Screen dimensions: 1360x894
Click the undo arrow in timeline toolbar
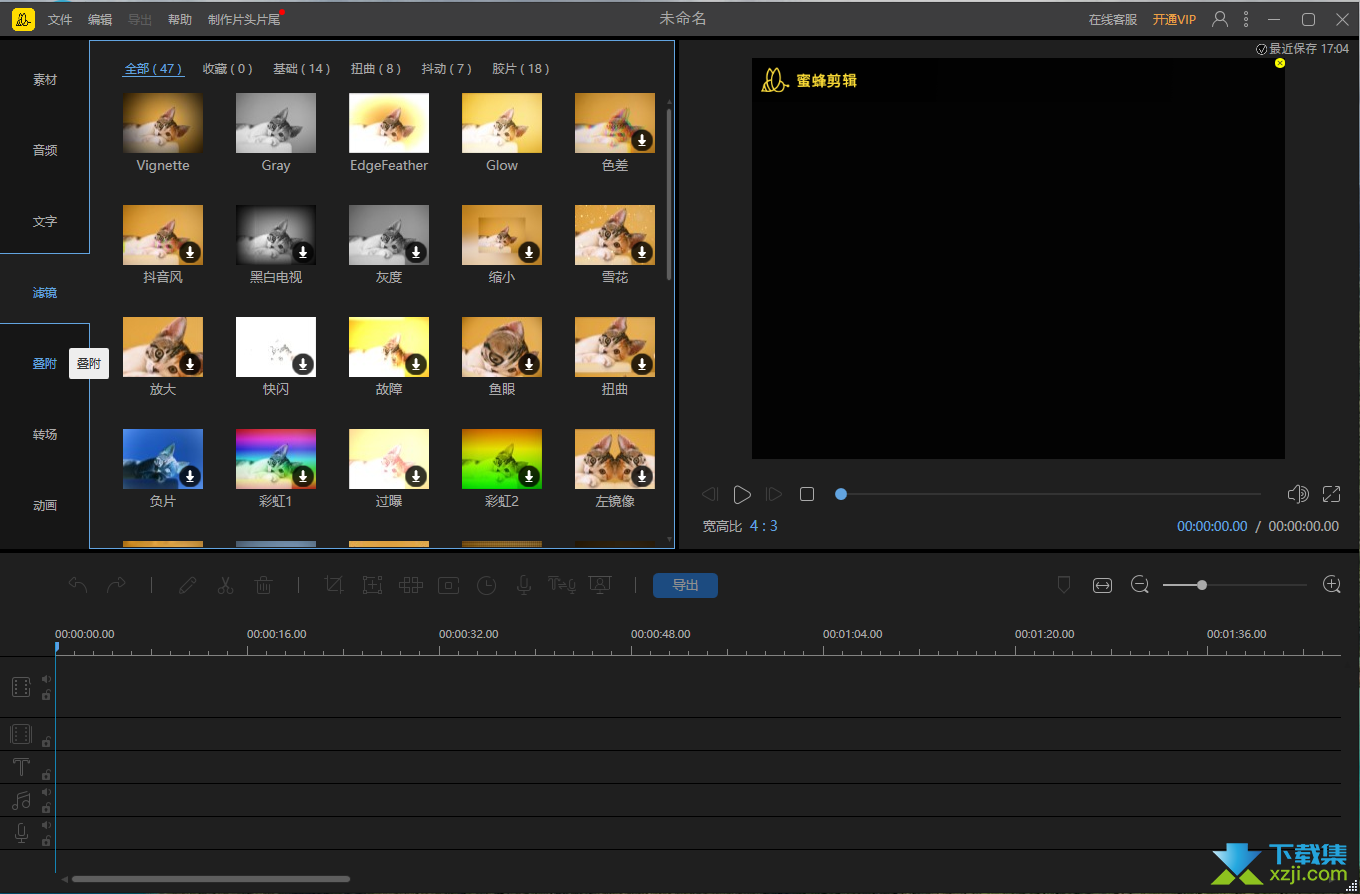point(78,585)
